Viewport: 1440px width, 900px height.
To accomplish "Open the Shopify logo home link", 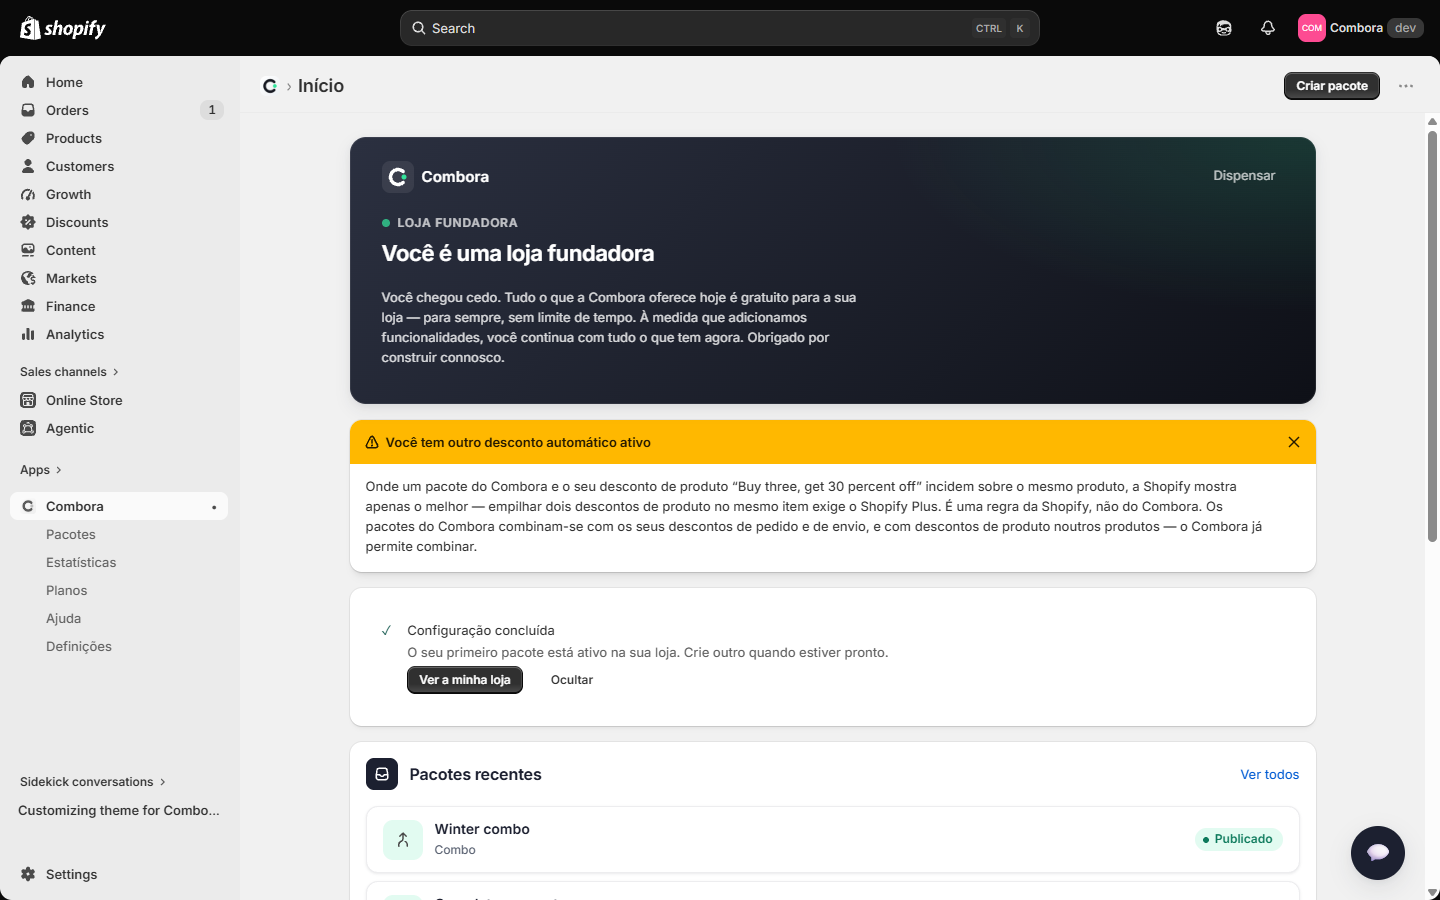I will [63, 28].
